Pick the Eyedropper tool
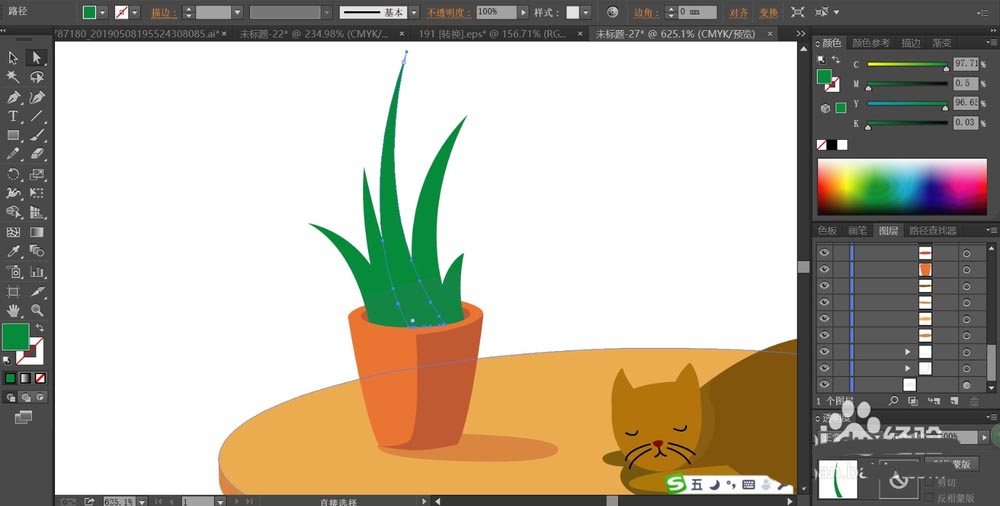 [x=13, y=251]
